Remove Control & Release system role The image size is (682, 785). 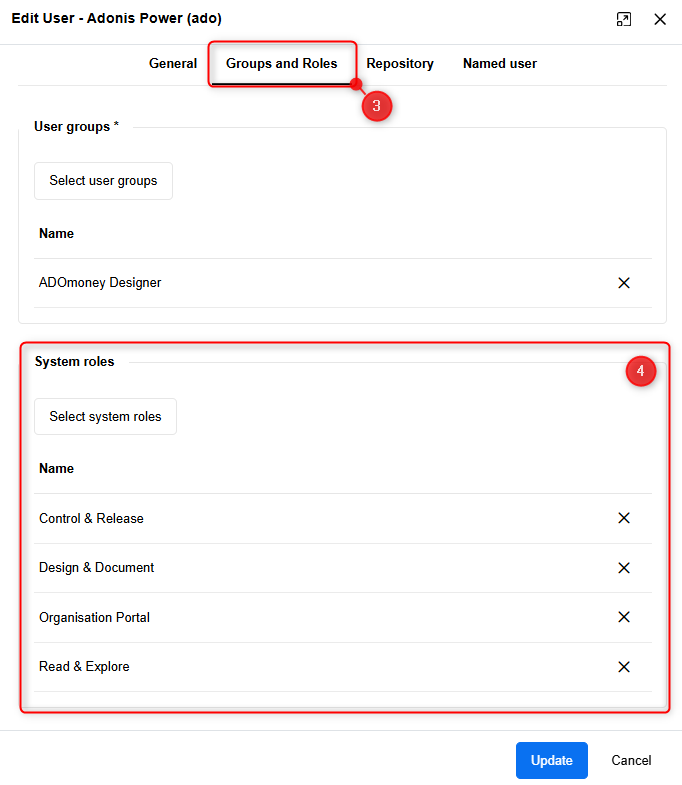(623, 518)
